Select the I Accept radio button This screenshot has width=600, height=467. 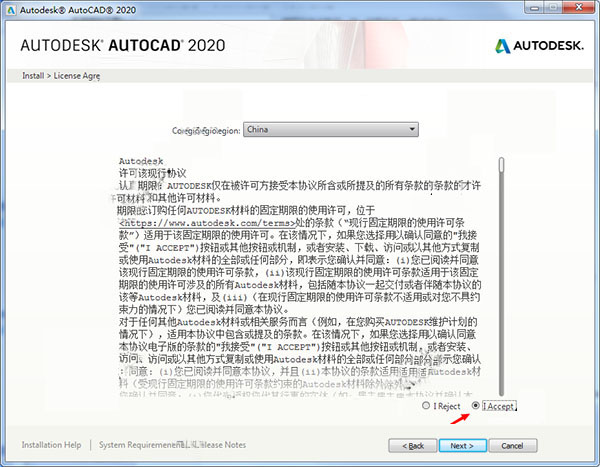point(475,405)
